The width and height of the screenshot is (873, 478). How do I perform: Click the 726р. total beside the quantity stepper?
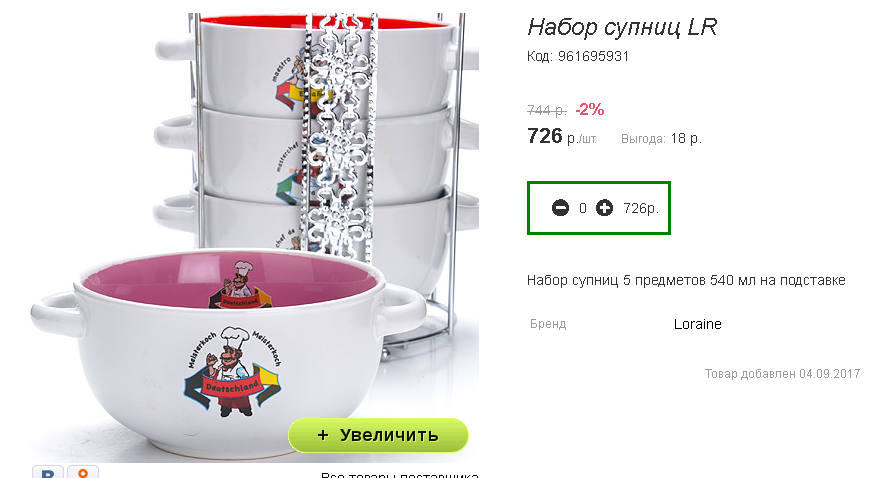(x=641, y=208)
